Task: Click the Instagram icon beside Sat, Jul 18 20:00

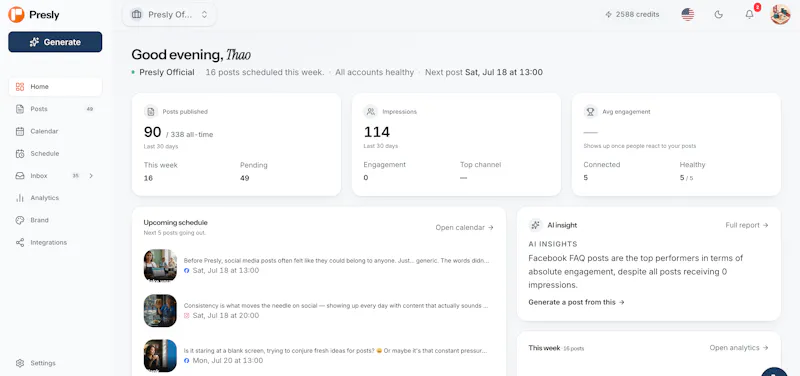Action: (187, 316)
